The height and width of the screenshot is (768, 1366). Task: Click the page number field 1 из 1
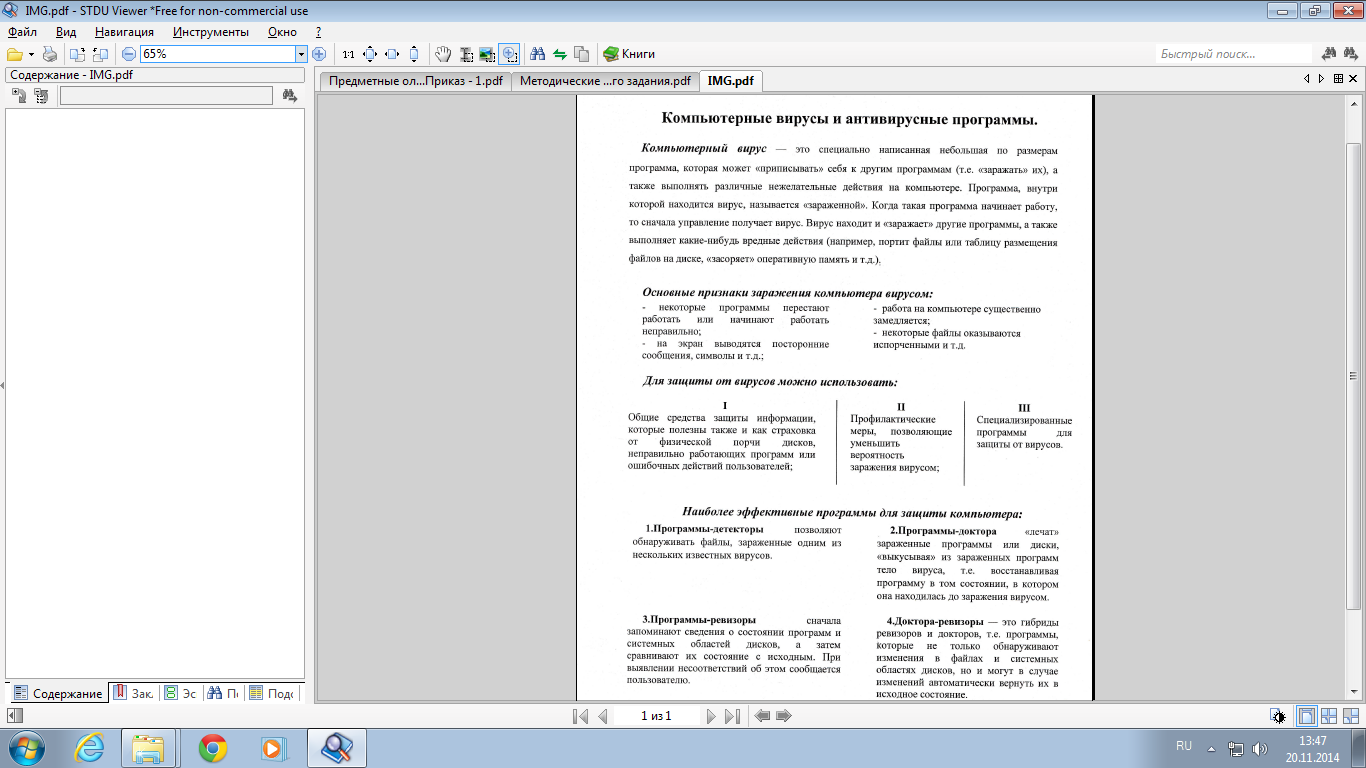656,716
